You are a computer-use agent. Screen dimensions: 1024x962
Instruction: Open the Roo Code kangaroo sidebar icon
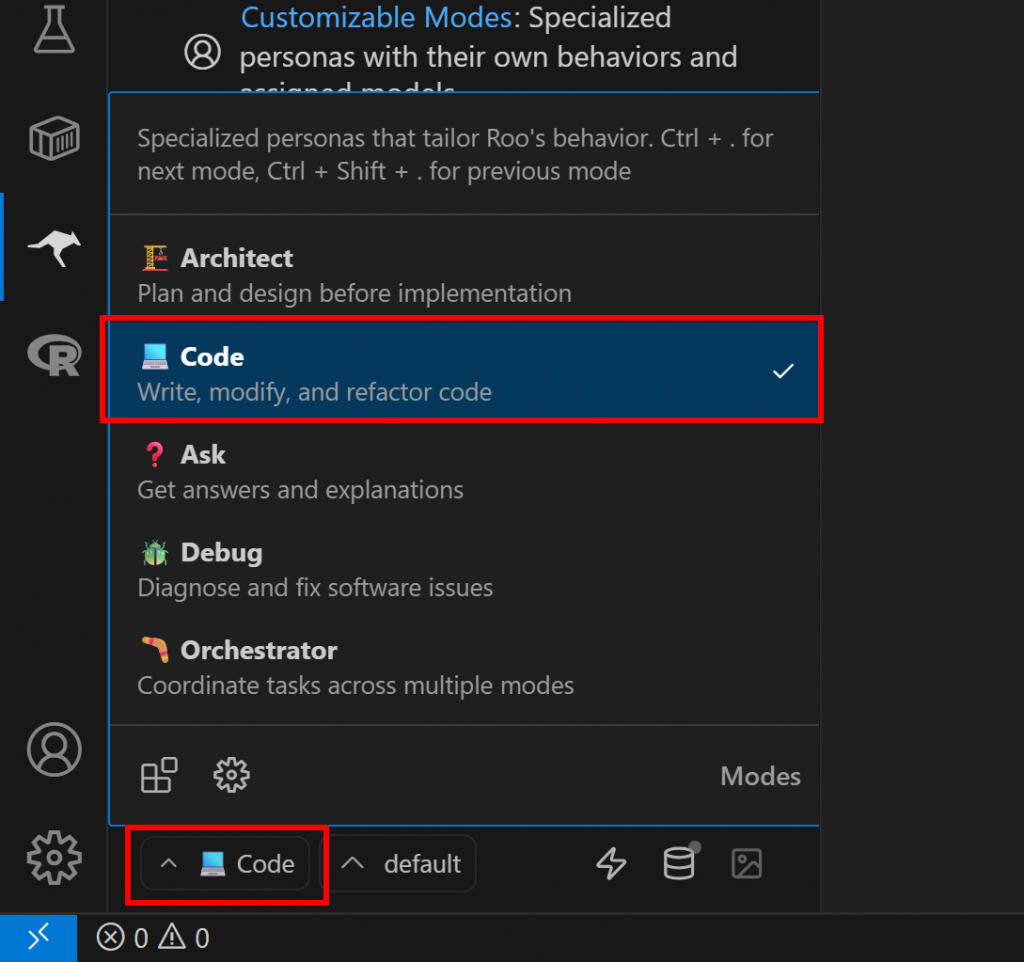(54, 247)
